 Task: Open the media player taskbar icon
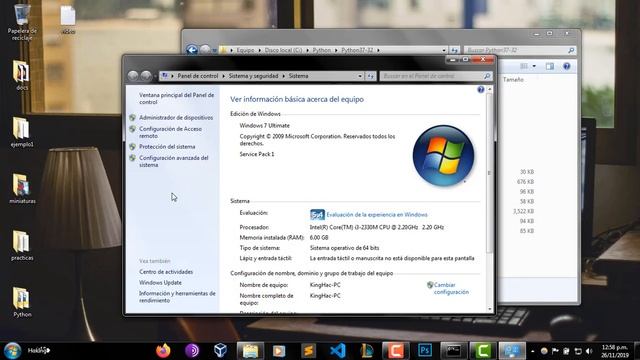pyautogui.click(x=279, y=351)
